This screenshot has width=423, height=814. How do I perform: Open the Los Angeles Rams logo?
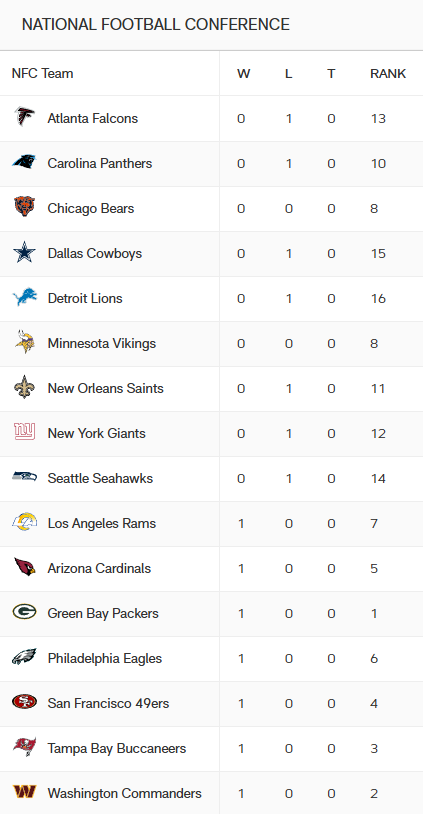(x=24, y=523)
